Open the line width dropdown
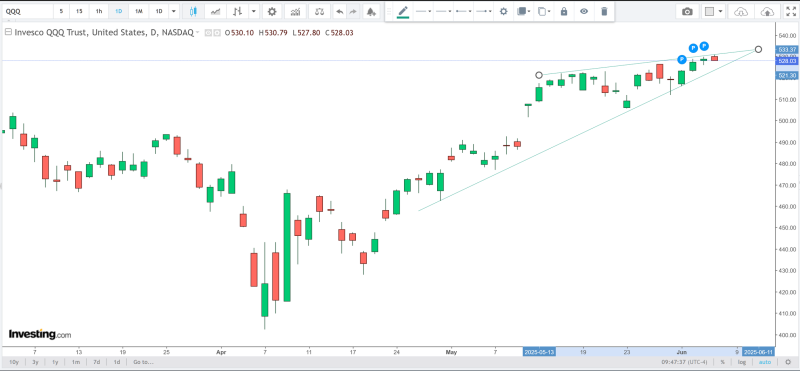The image size is (800, 371). coord(443,11)
